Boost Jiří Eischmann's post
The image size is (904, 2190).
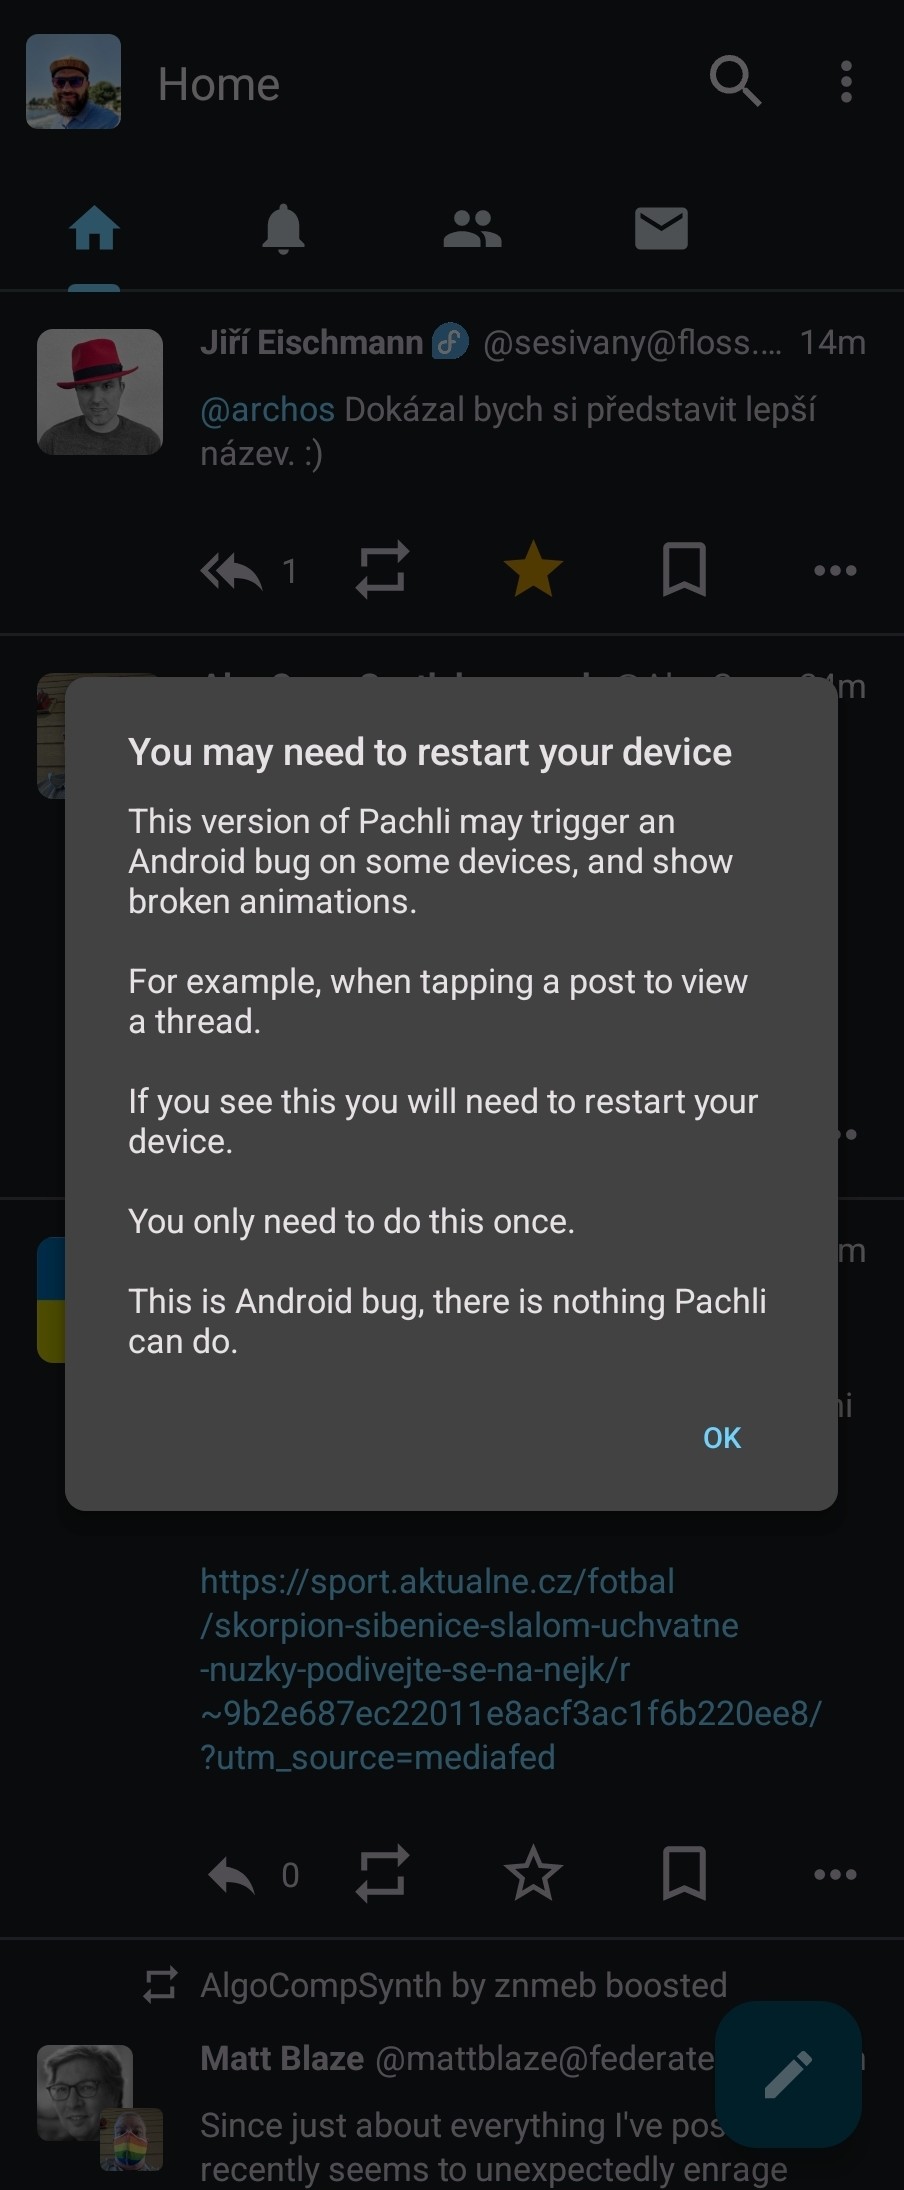click(383, 570)
